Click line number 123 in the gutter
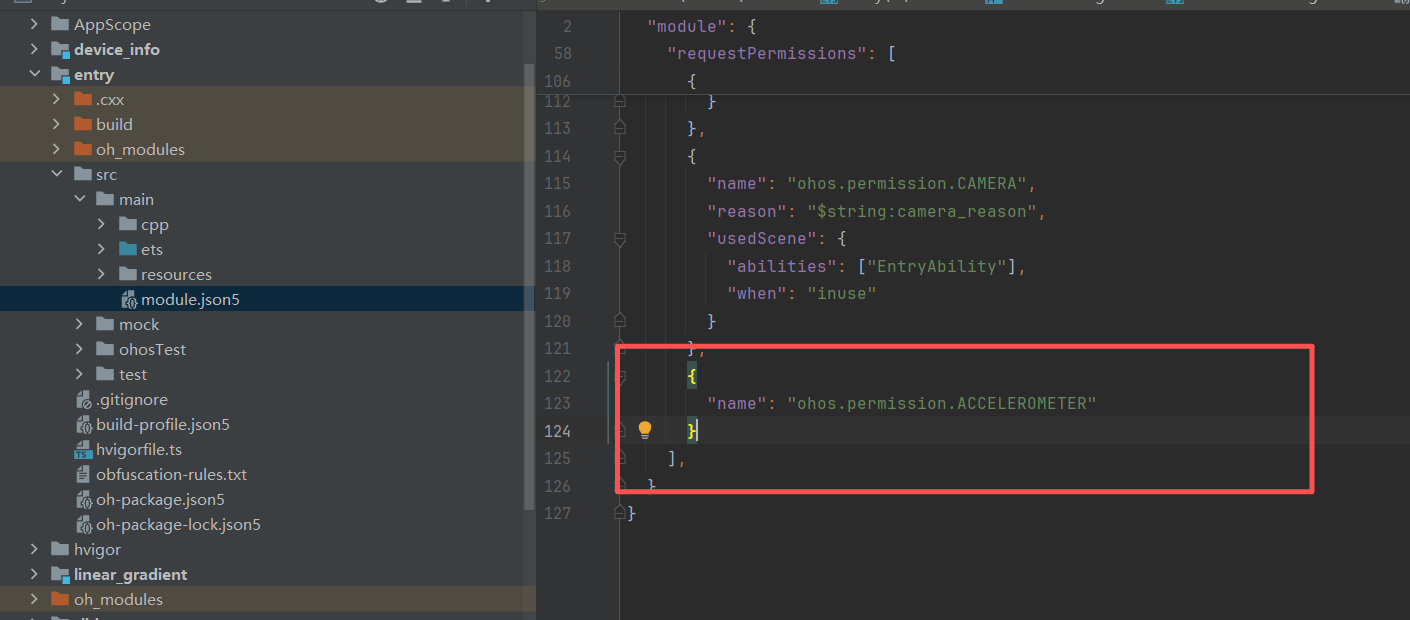 click(x=557, y=403)
